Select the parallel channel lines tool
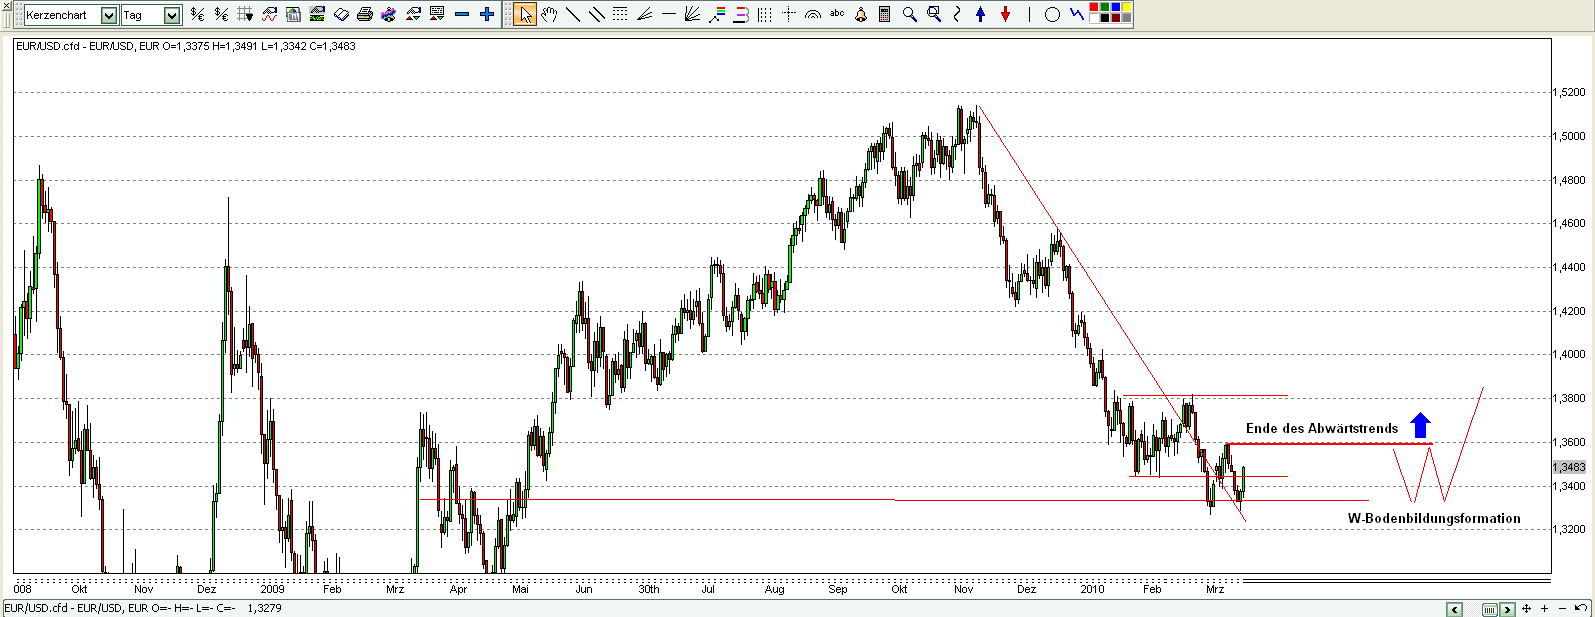The width and height of the screenshot is (1595, 617). [x=597, y=14]
